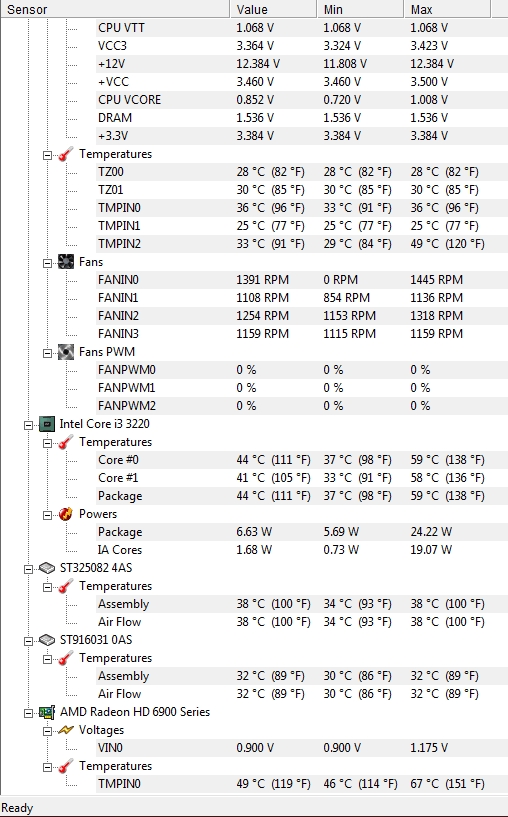Click the ST325082 4AS hard drive icon
This screenshot has width=508, height=817.
coord(47,568)
